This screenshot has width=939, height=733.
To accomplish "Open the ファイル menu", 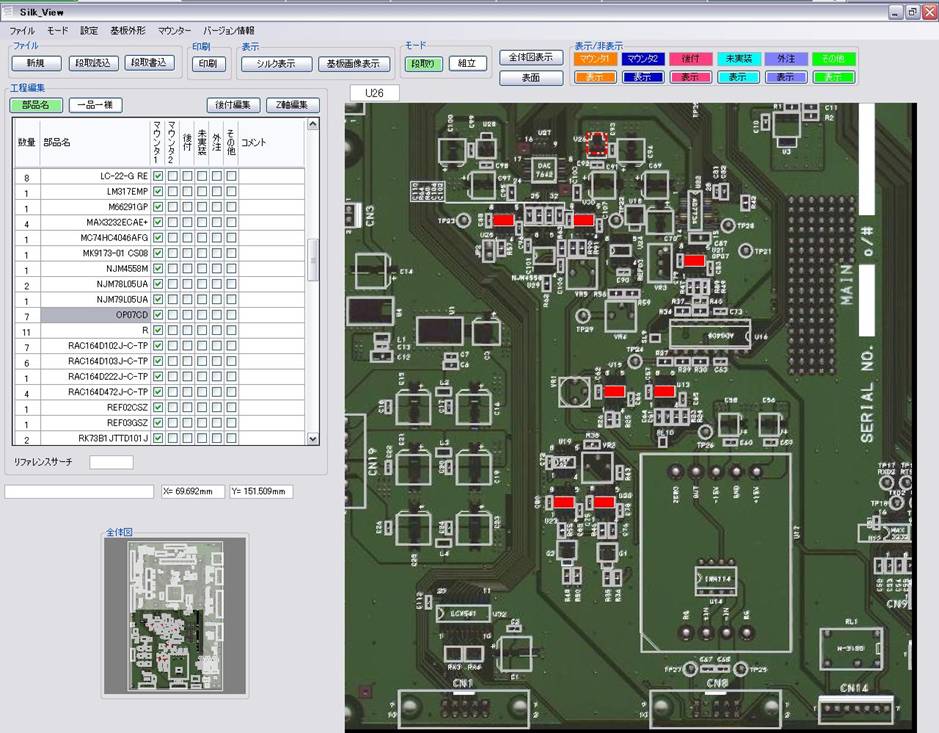I will tap(22, 31).
